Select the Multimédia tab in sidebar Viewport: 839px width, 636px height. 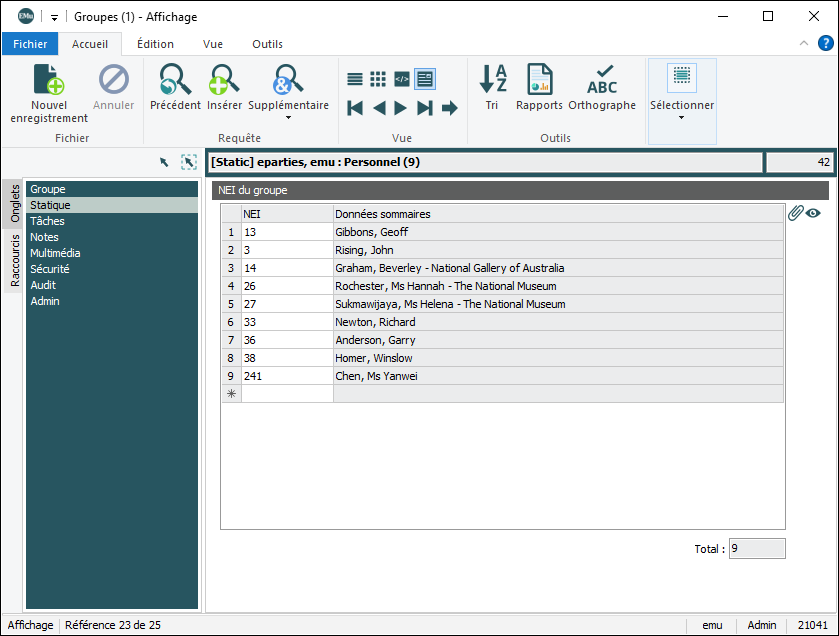(55, 253)
